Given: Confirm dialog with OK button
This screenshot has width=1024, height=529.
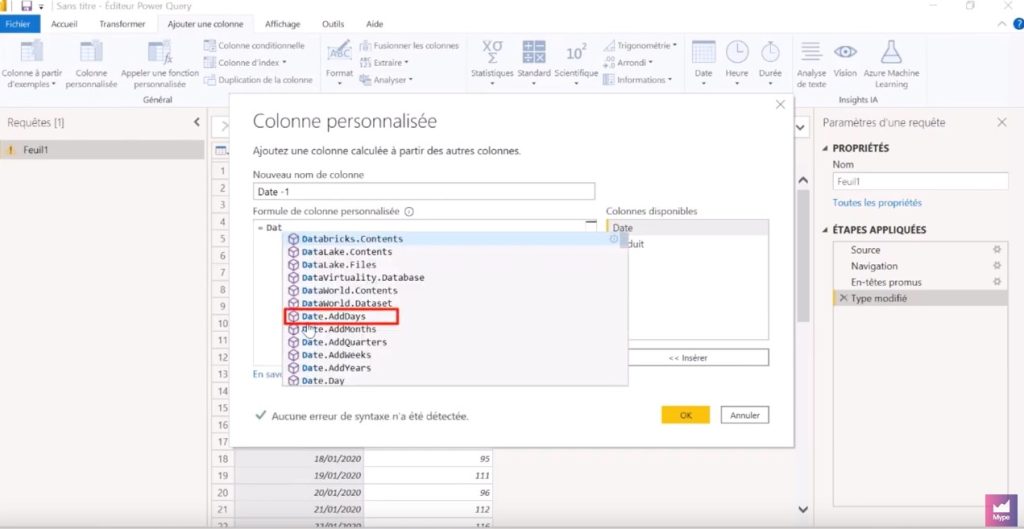Looking at the screenshot, I should pyautogui.click(x=685, y=415).
